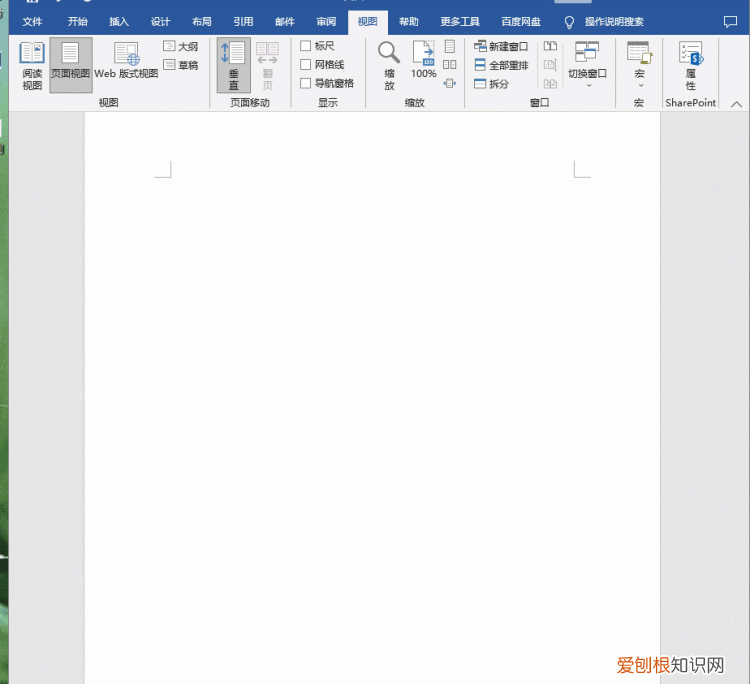Enable the Ruler (标尺) checkbox

point(306,47)
